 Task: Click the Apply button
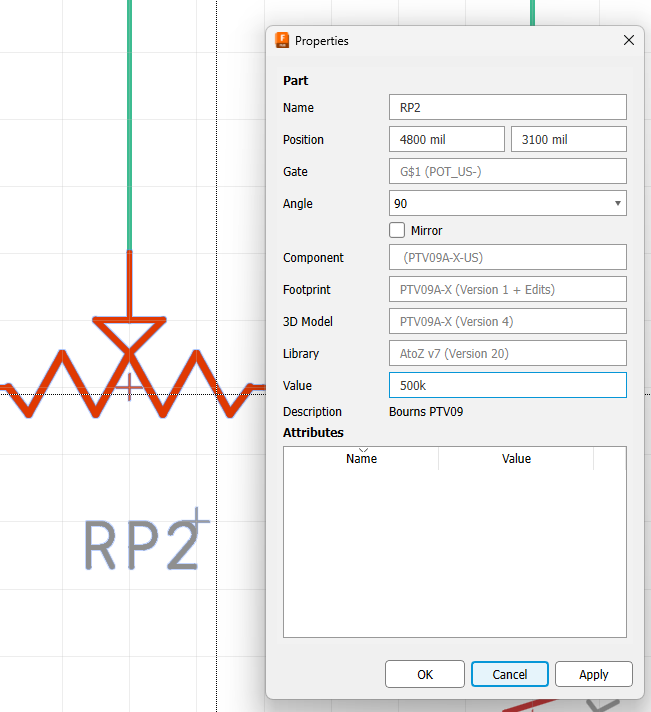coord(594,674)
